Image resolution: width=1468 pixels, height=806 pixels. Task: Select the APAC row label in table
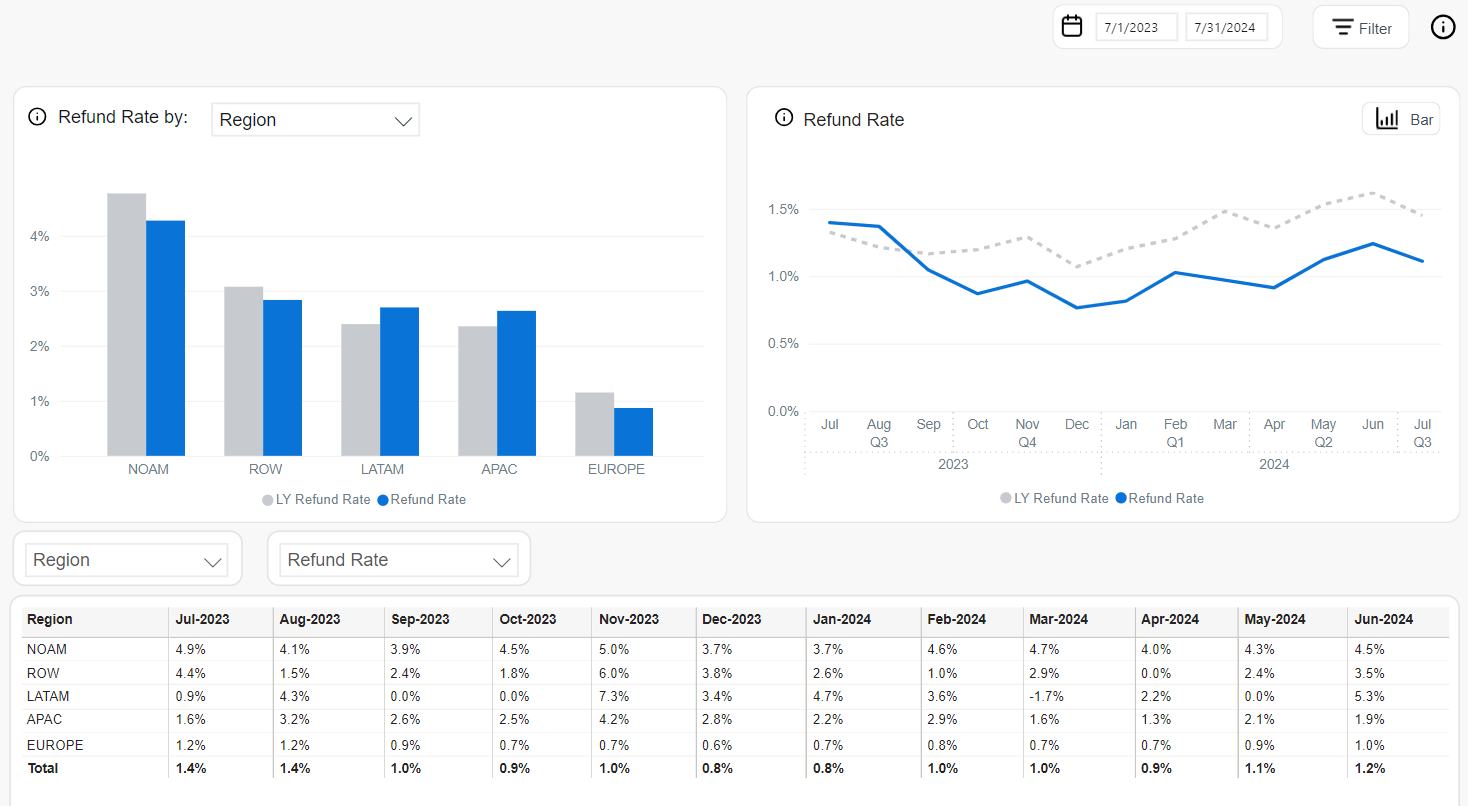tap(45, 720)
